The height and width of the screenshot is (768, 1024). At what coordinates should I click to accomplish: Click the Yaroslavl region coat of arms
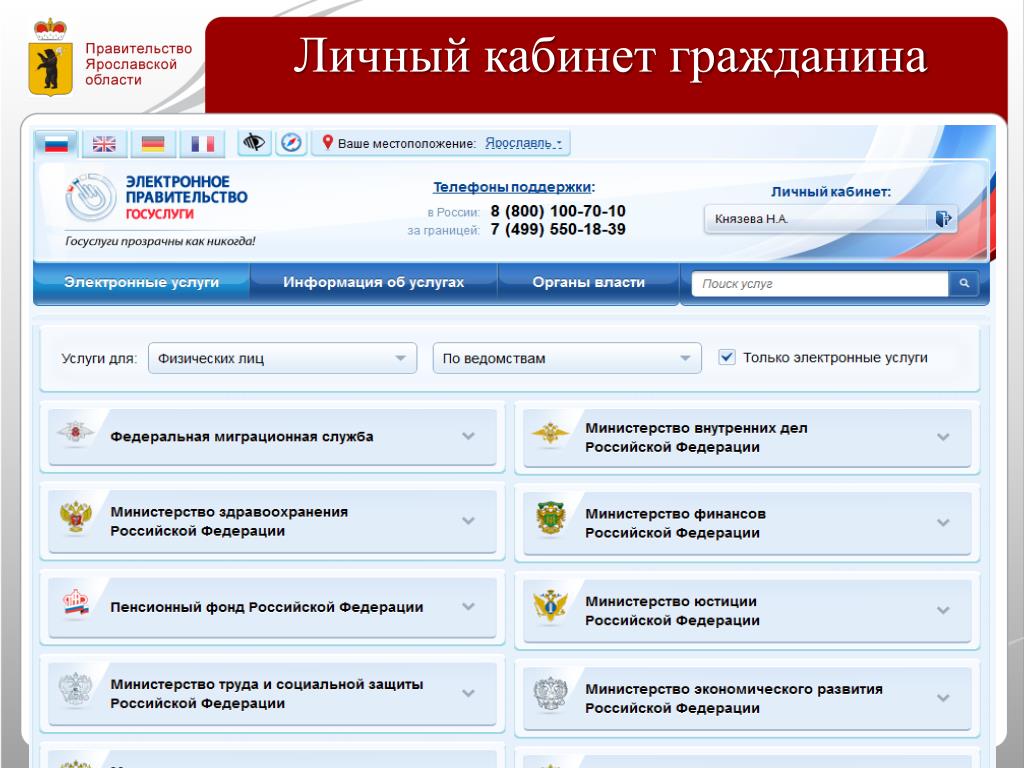pyautogui.click(x=50, y=57)
